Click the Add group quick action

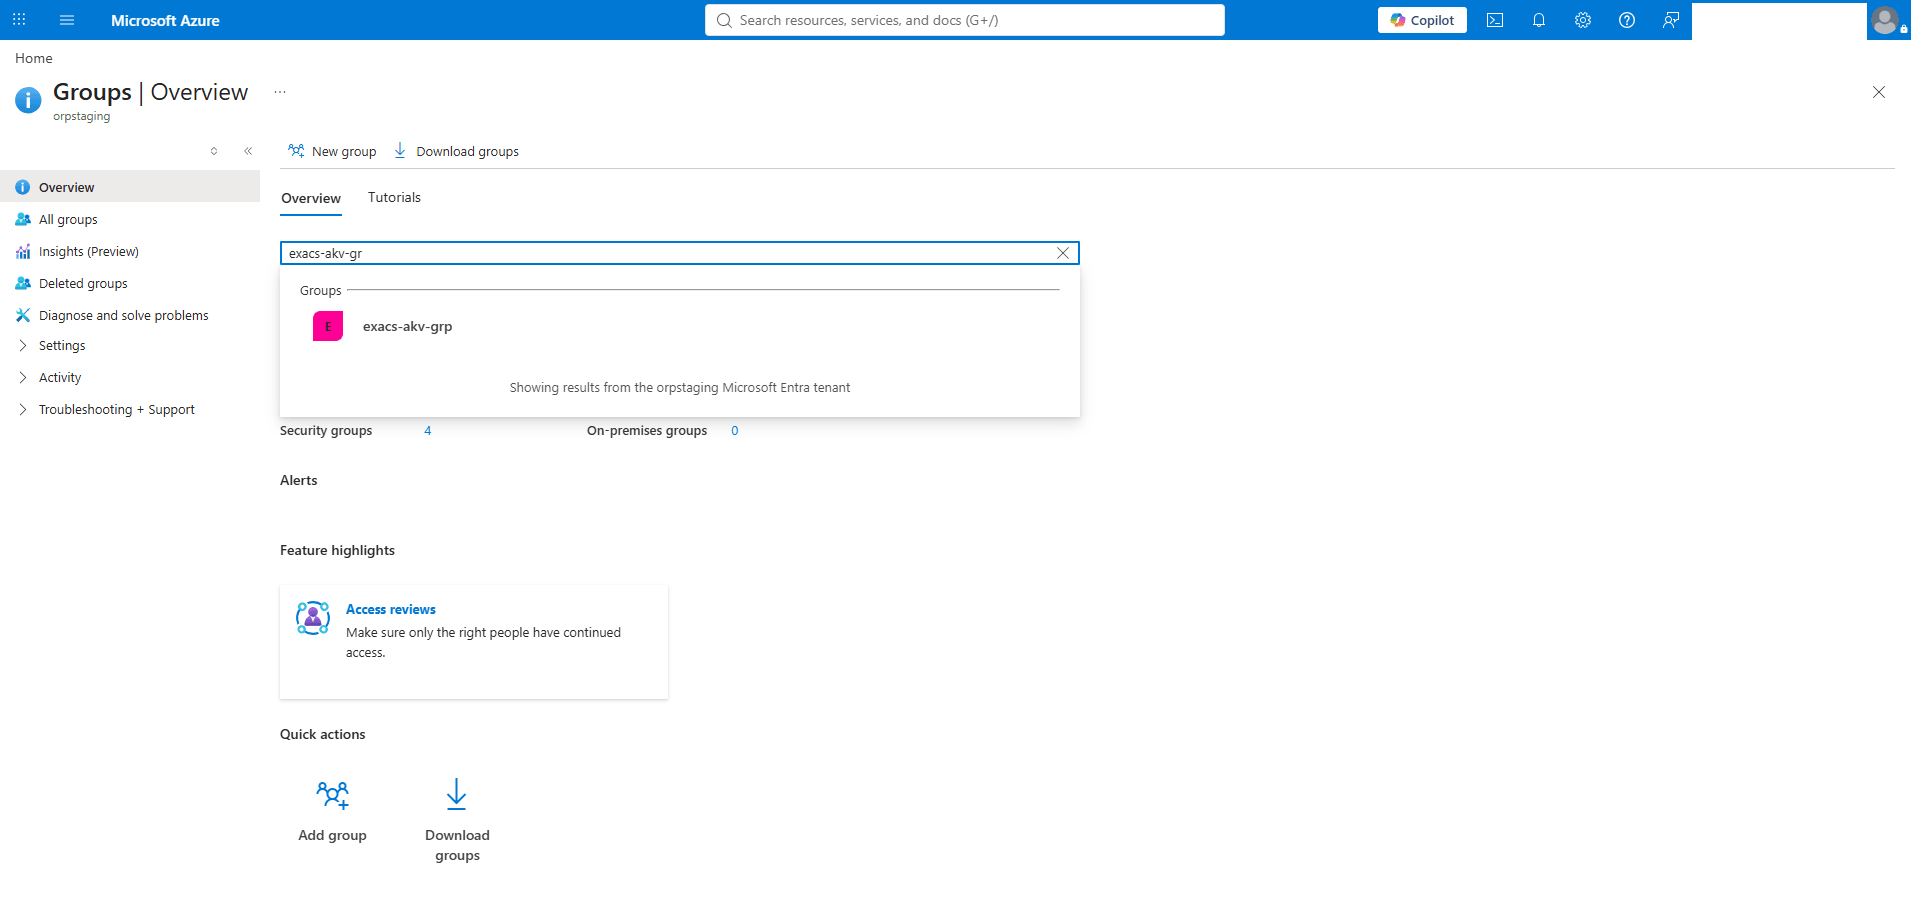(333, 810)
